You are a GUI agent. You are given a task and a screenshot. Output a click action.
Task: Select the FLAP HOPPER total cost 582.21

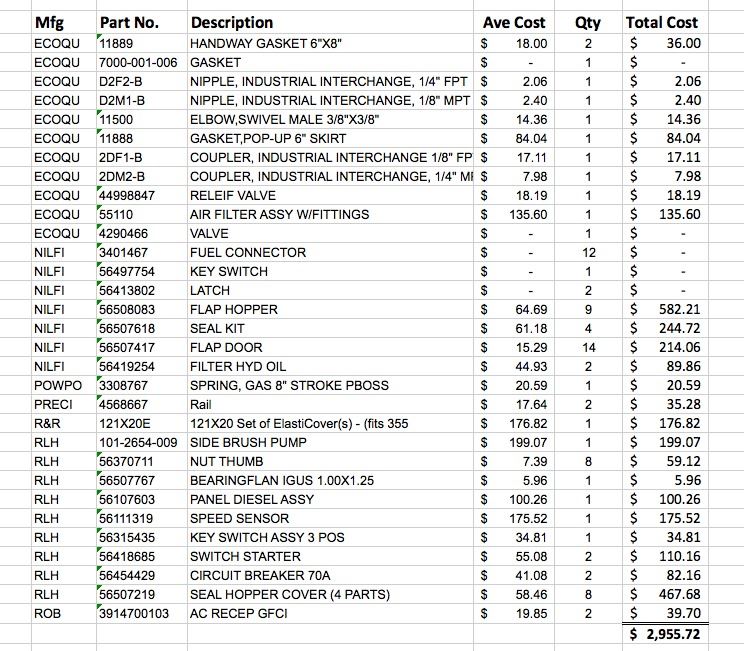(678, 310)
